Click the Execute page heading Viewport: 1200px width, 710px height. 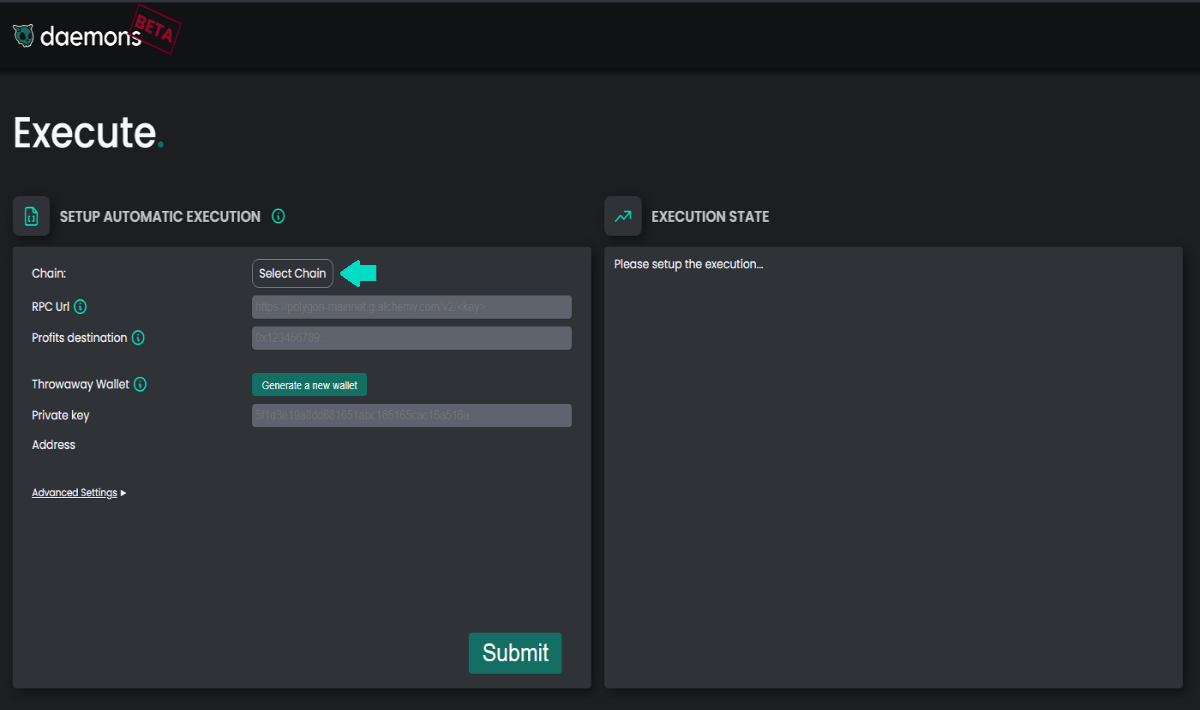click(85, 133)
